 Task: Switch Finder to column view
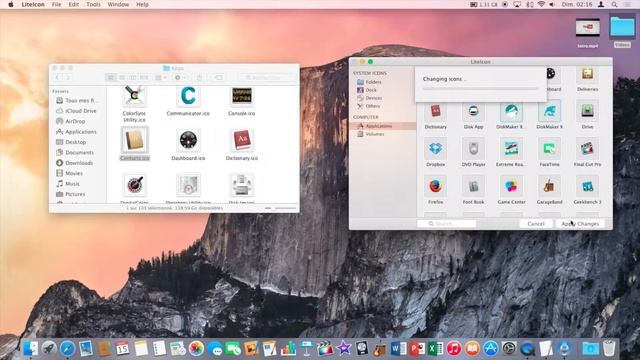tap(133, 78)
